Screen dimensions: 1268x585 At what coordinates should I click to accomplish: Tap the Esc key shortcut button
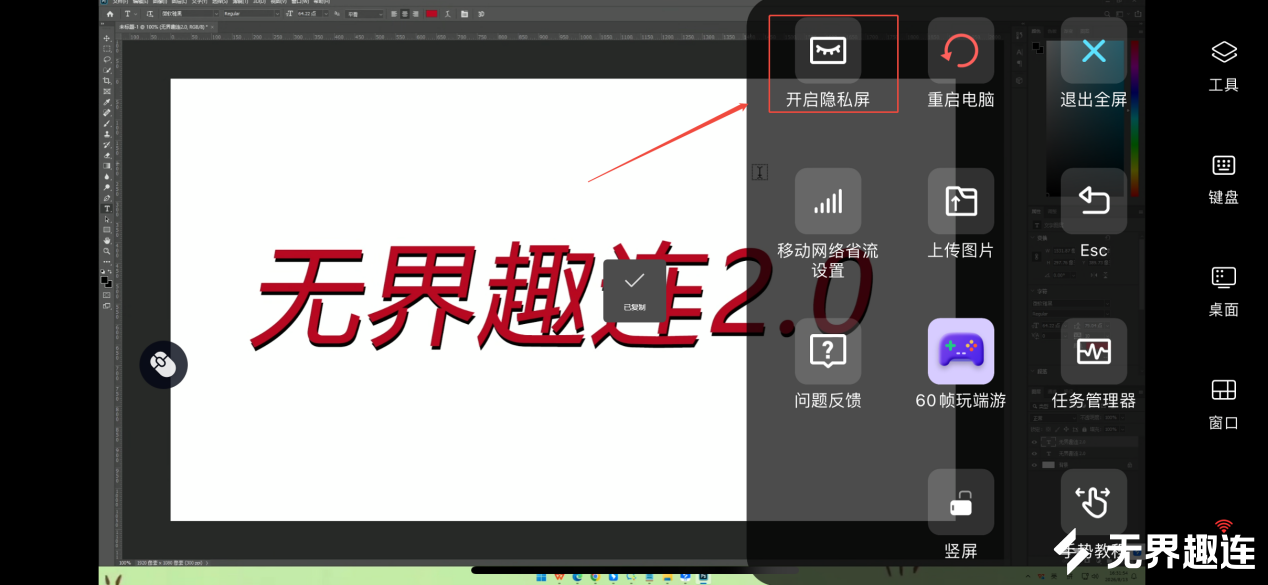[x=1093, y=201]
